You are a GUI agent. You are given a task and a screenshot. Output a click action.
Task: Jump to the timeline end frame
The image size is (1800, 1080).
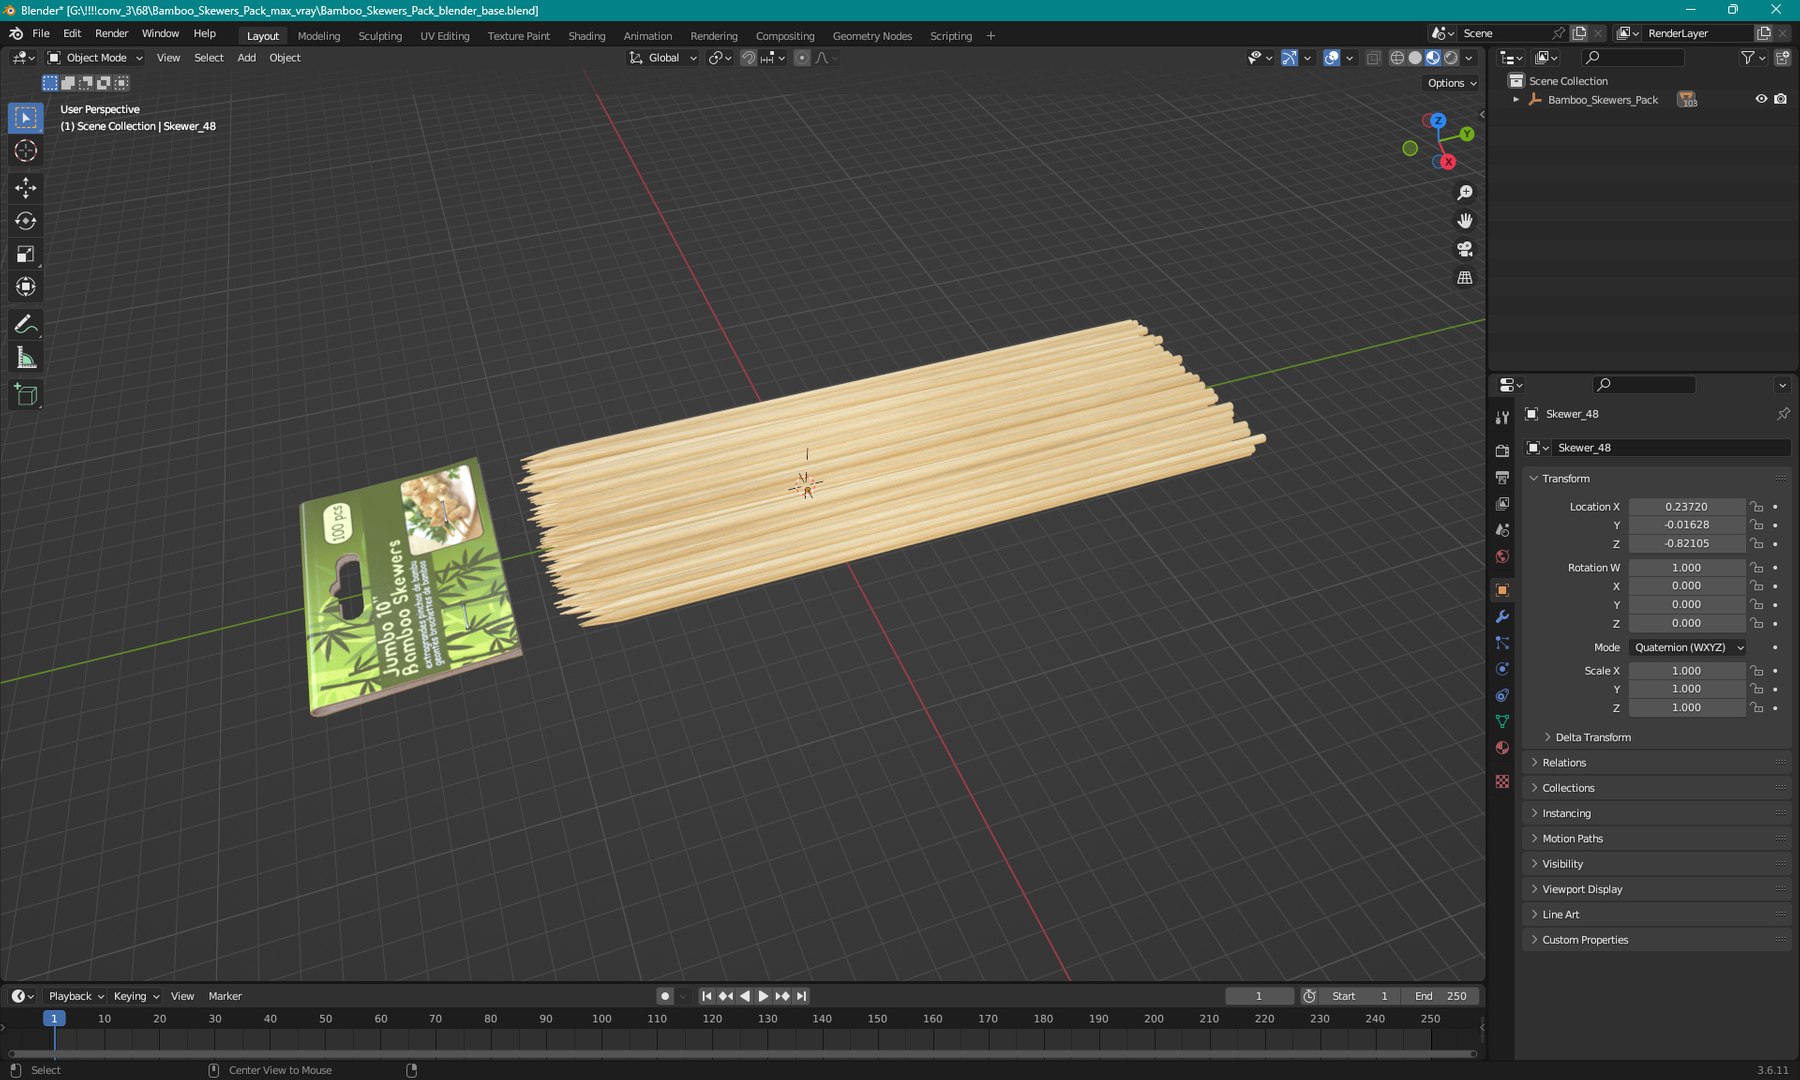coord(801,996)
